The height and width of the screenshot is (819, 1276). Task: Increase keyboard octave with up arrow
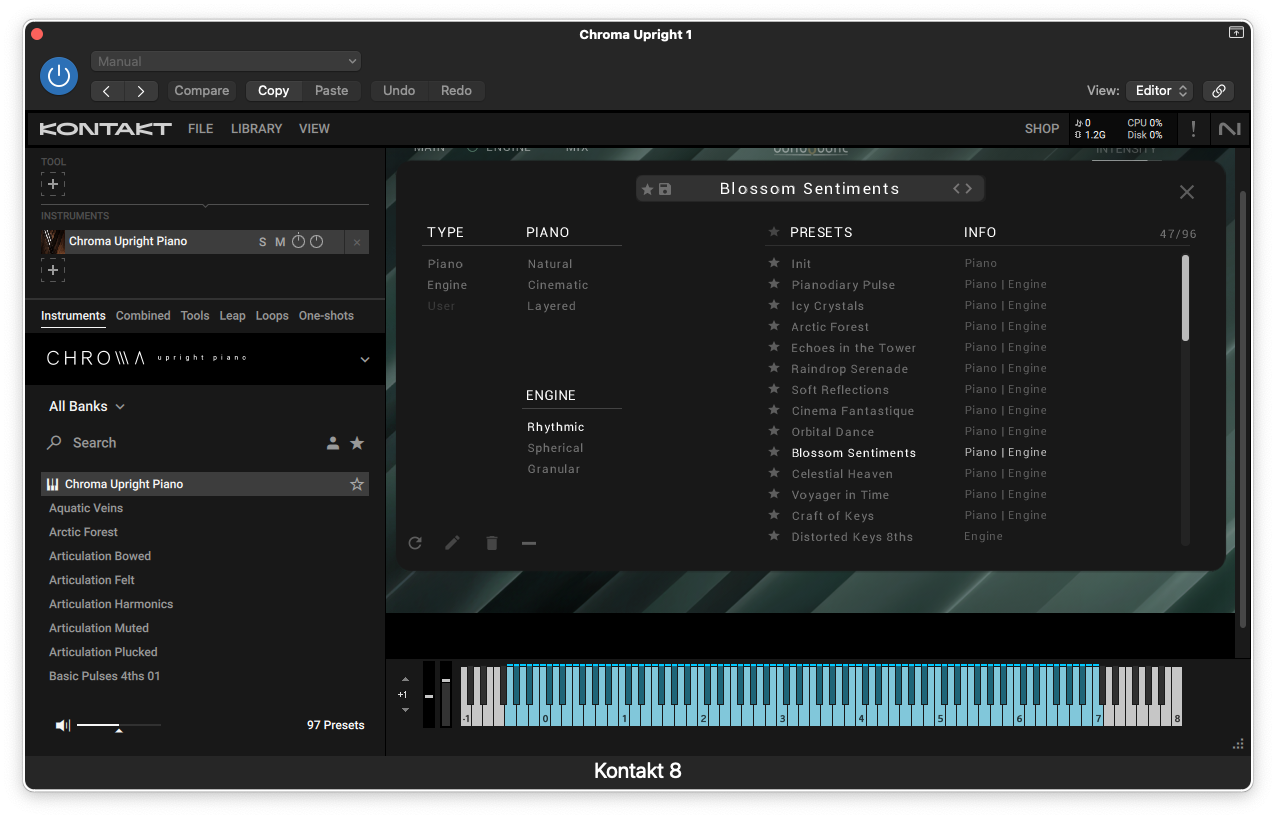(x=405, y=679)
